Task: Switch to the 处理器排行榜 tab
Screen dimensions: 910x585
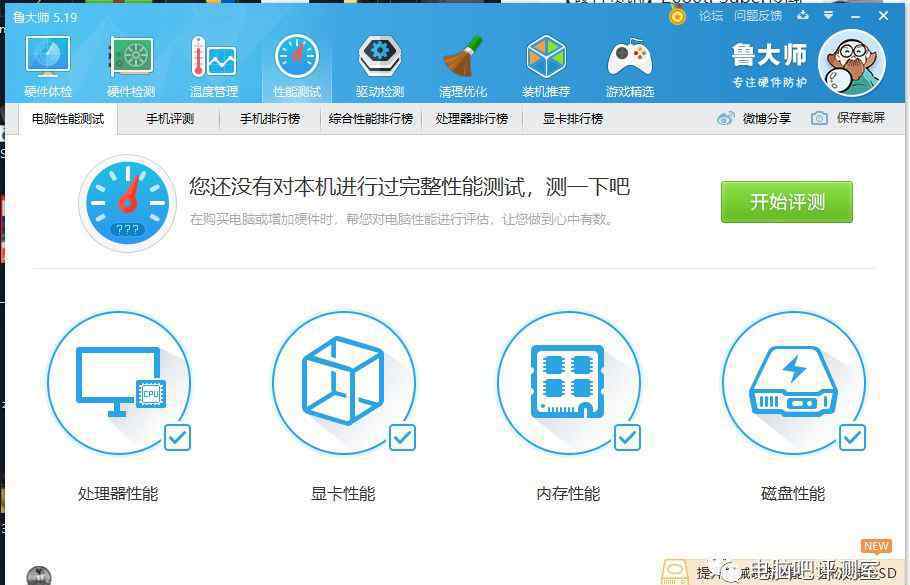Action: 472,119
